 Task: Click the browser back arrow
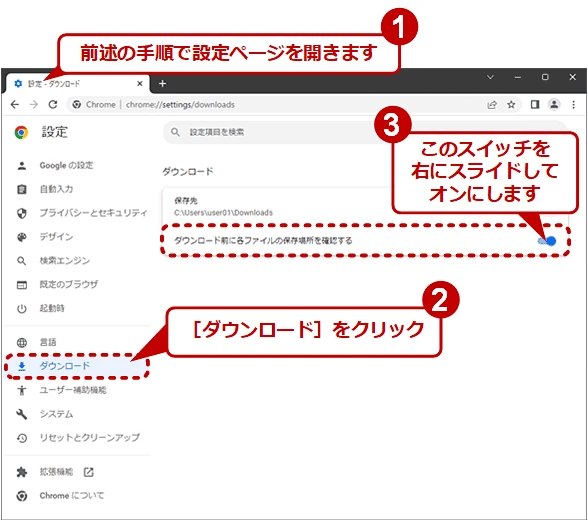click(15, 104)
